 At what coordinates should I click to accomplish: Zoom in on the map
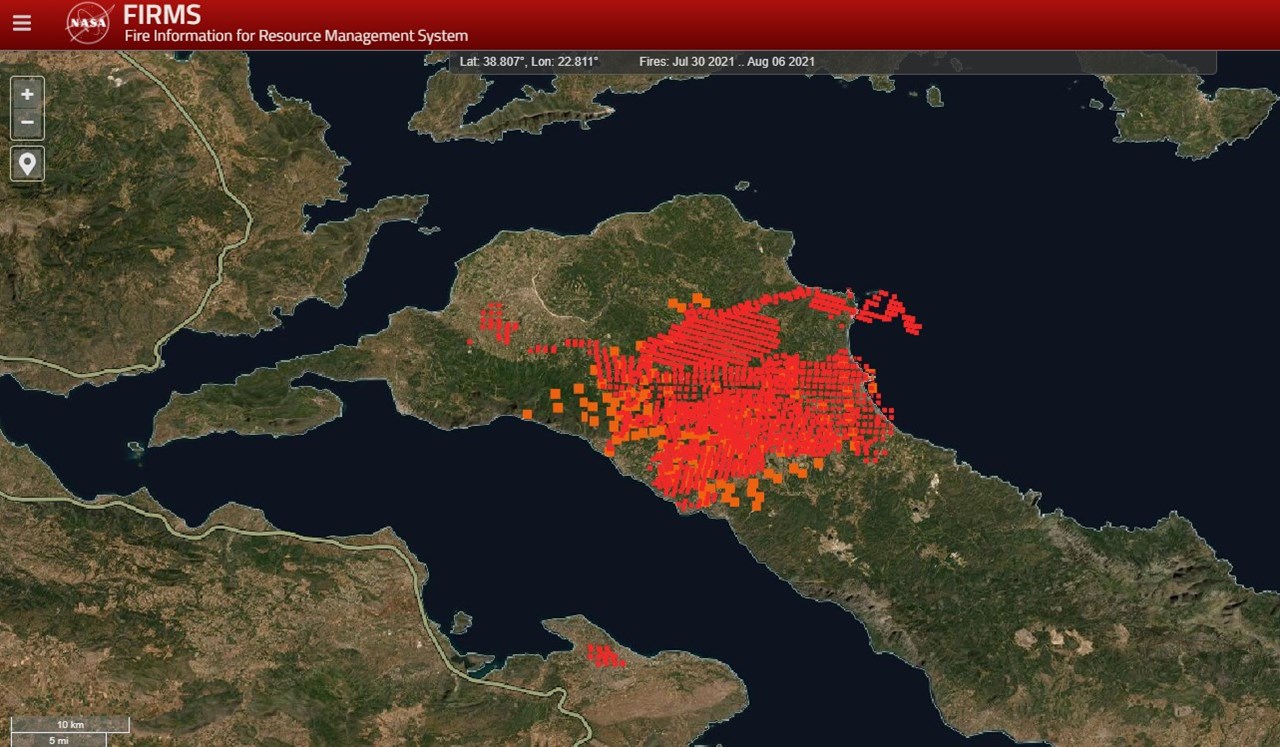pyautogui.click(x=27, y=94)
